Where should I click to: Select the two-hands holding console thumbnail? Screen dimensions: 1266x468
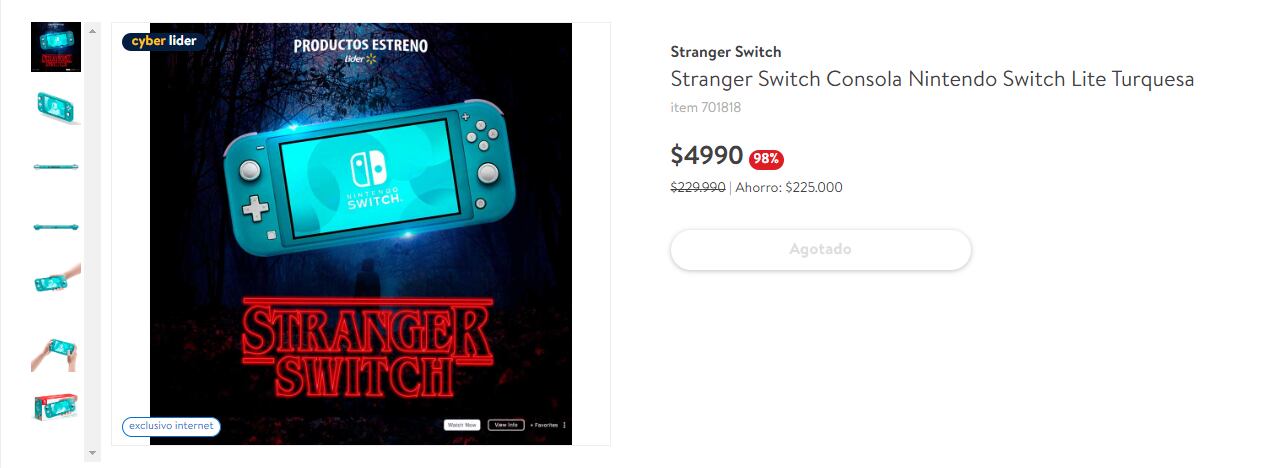[56, 350]
